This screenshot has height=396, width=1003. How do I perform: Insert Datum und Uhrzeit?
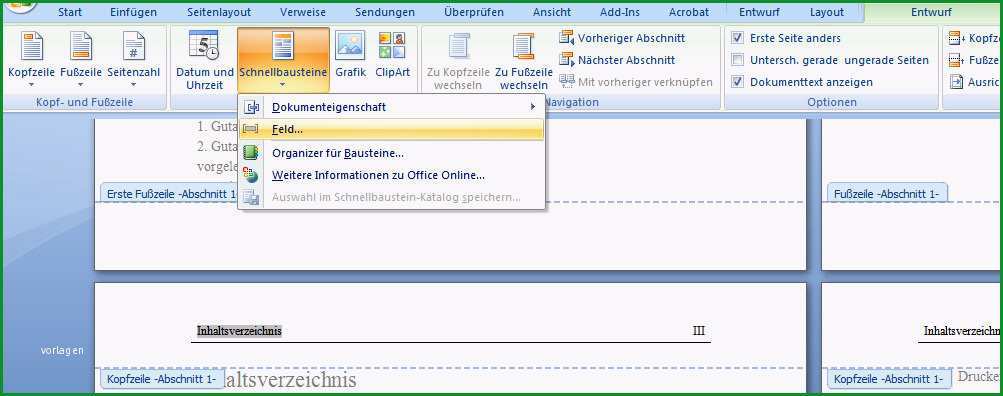coord(205,61)
